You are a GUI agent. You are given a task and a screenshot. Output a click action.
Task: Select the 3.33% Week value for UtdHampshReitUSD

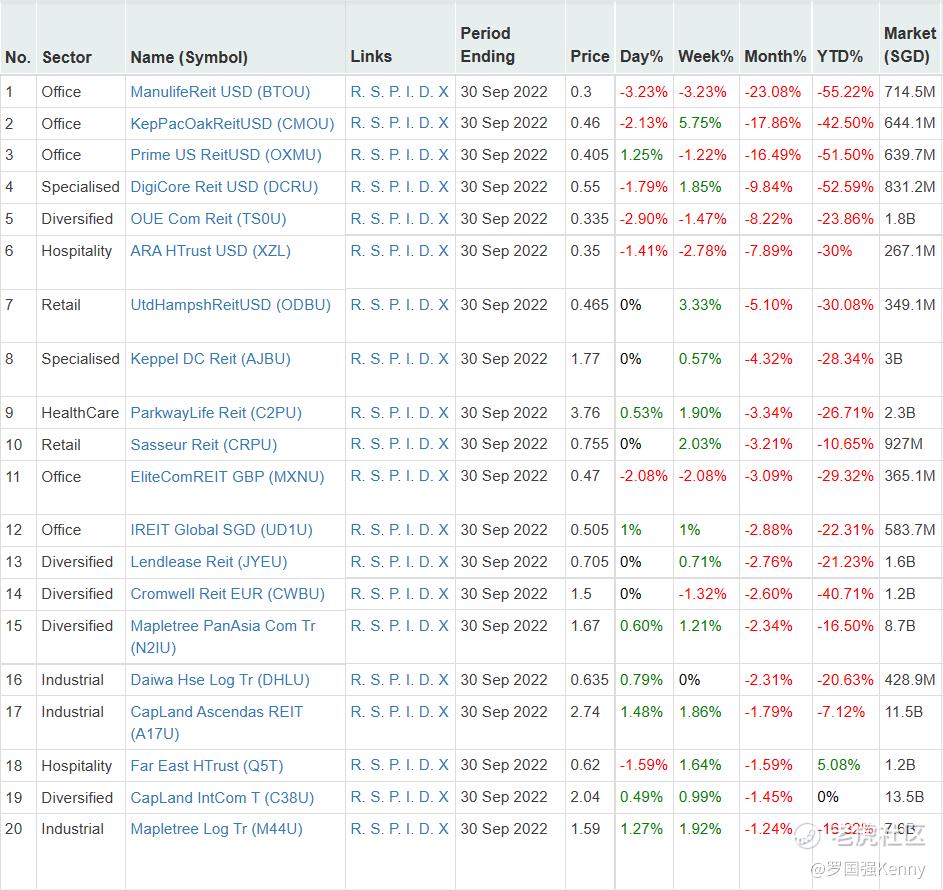point(700,305)
